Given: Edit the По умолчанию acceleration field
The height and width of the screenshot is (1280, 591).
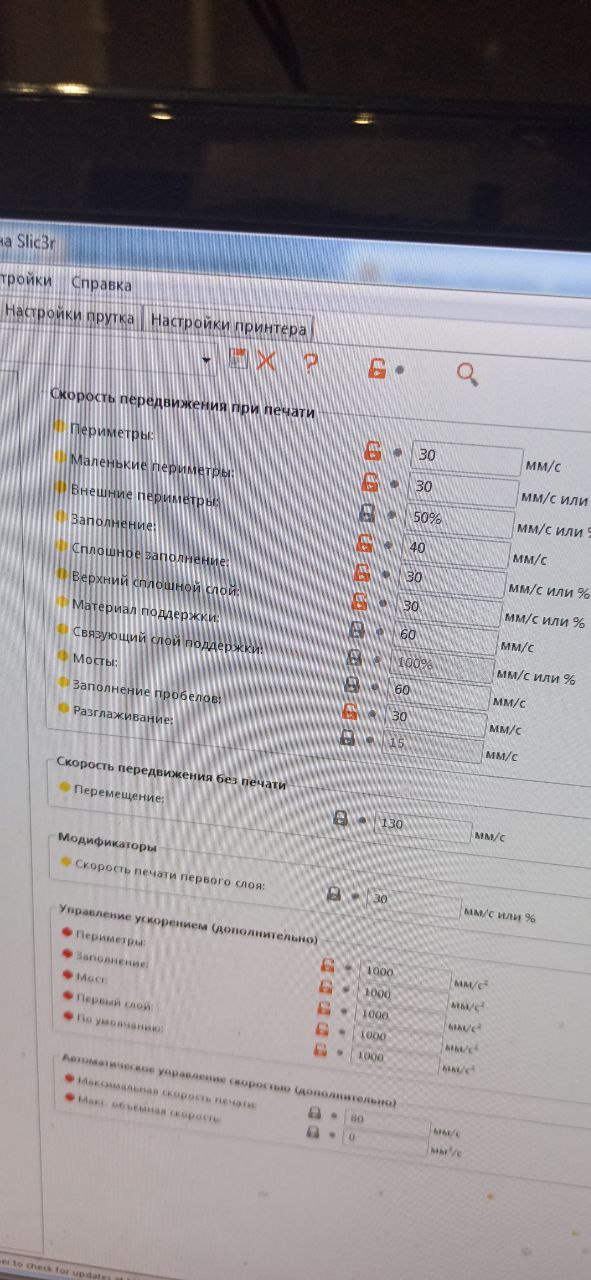Looking at the screenshot, I should (395, 1057).
